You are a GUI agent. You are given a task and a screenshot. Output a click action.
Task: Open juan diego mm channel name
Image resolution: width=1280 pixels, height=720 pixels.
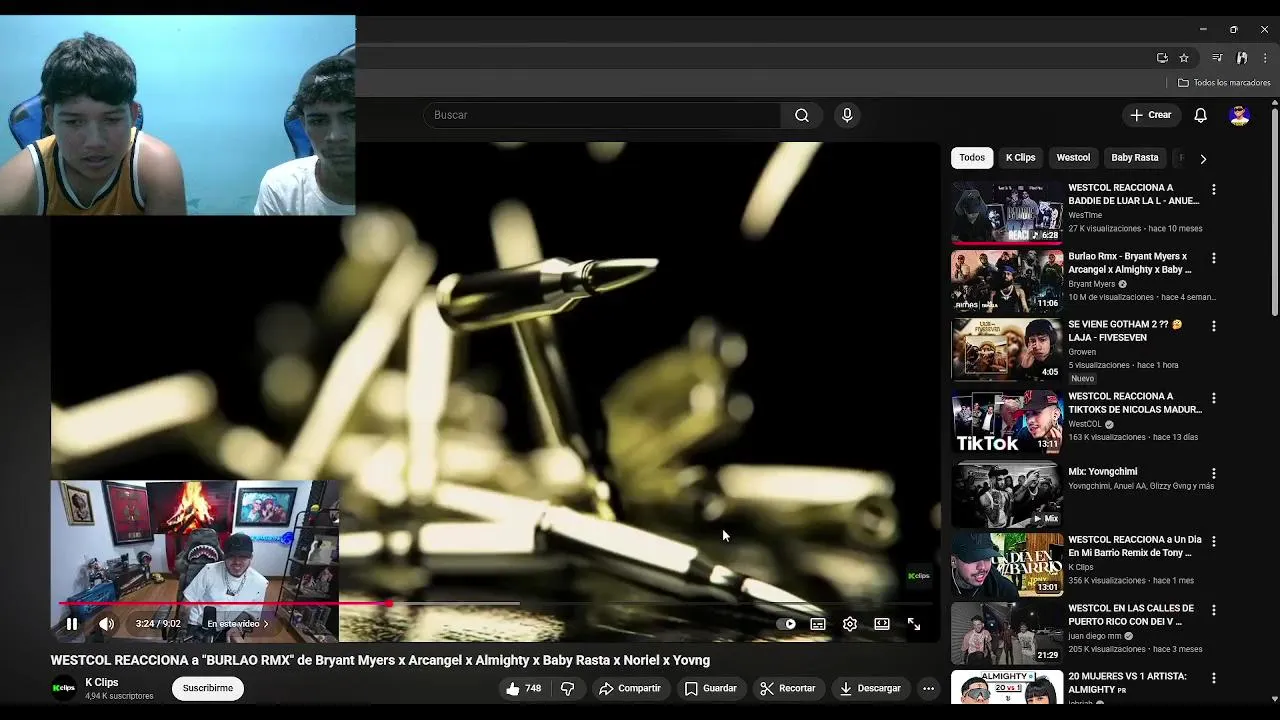(x=1094, y=636)
